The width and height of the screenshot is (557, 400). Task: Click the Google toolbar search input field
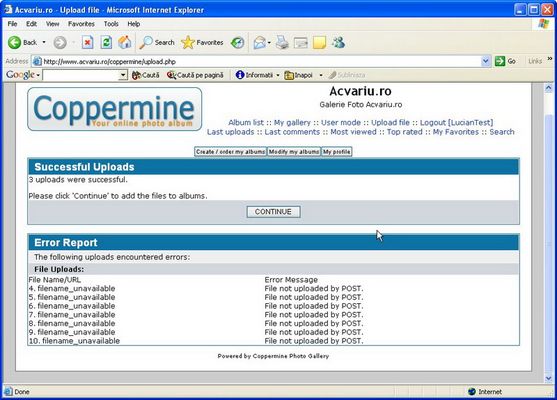coord(81,75)
